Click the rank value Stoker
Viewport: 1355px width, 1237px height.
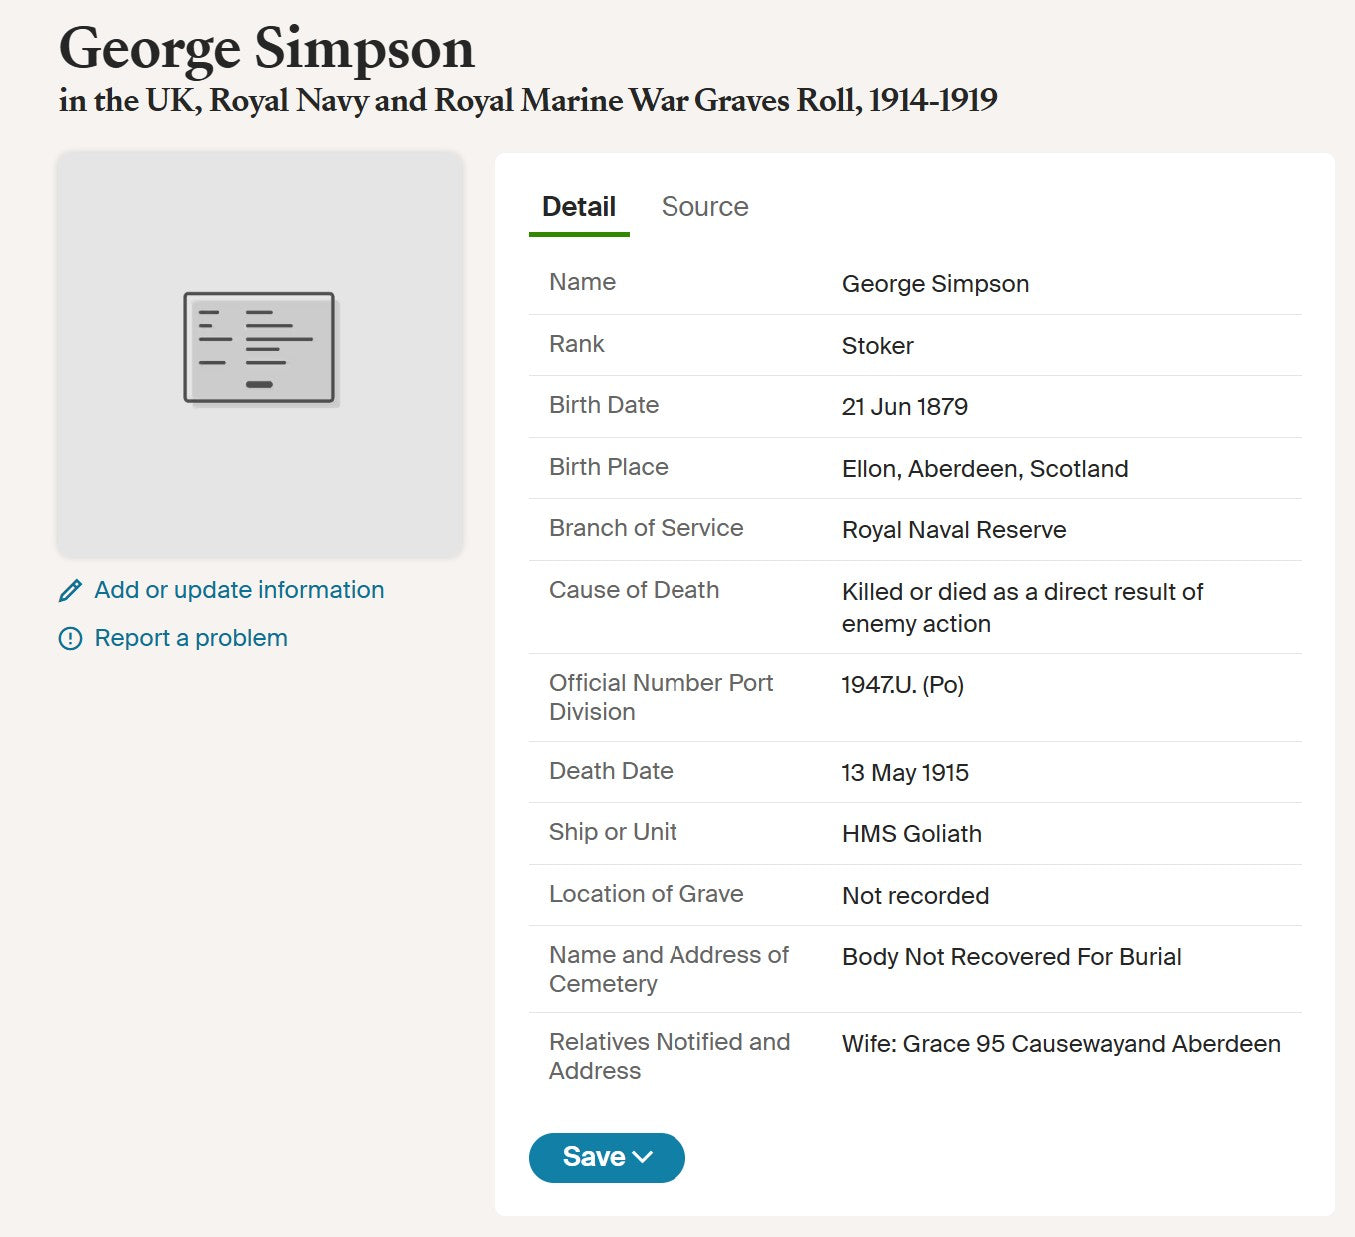877,346
